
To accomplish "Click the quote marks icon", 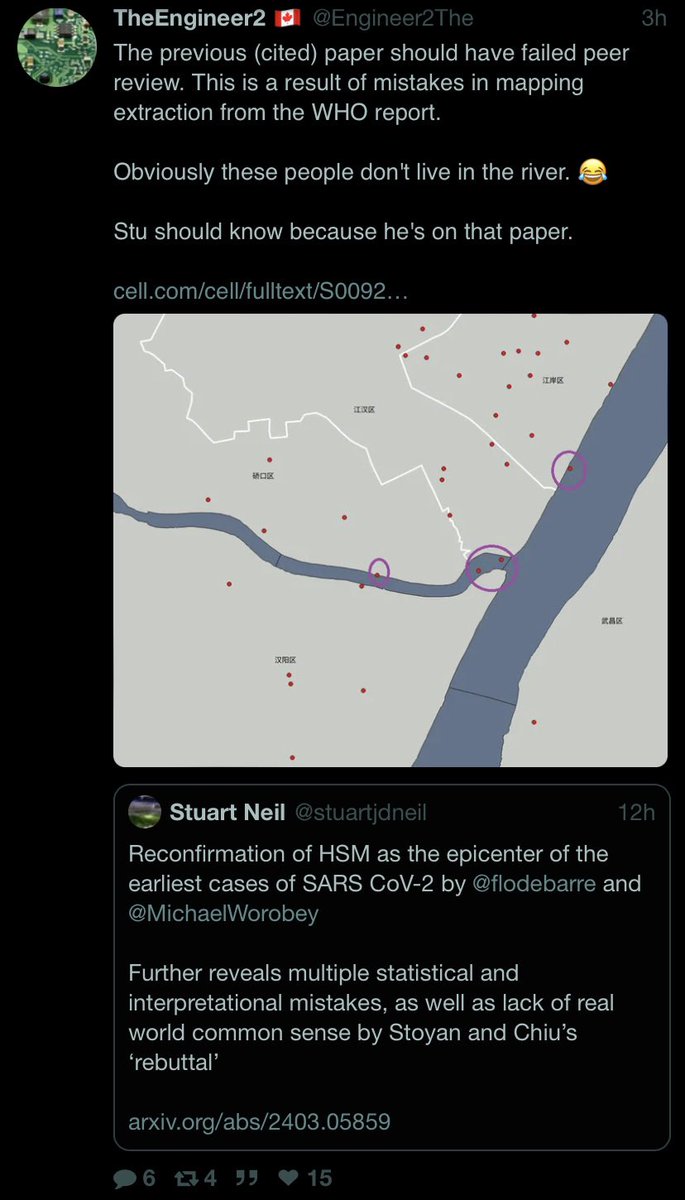I will click(x=244, y=1178).
